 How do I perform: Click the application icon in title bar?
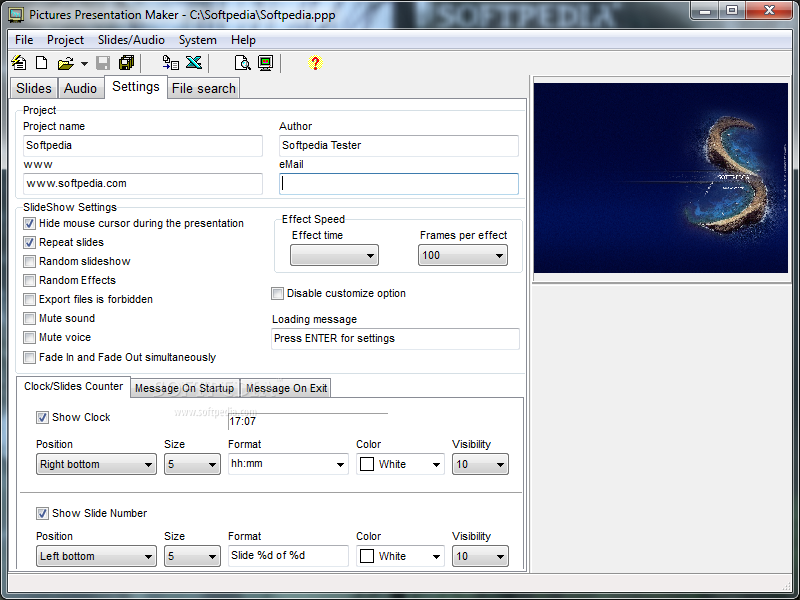click(x=16, y=14)
